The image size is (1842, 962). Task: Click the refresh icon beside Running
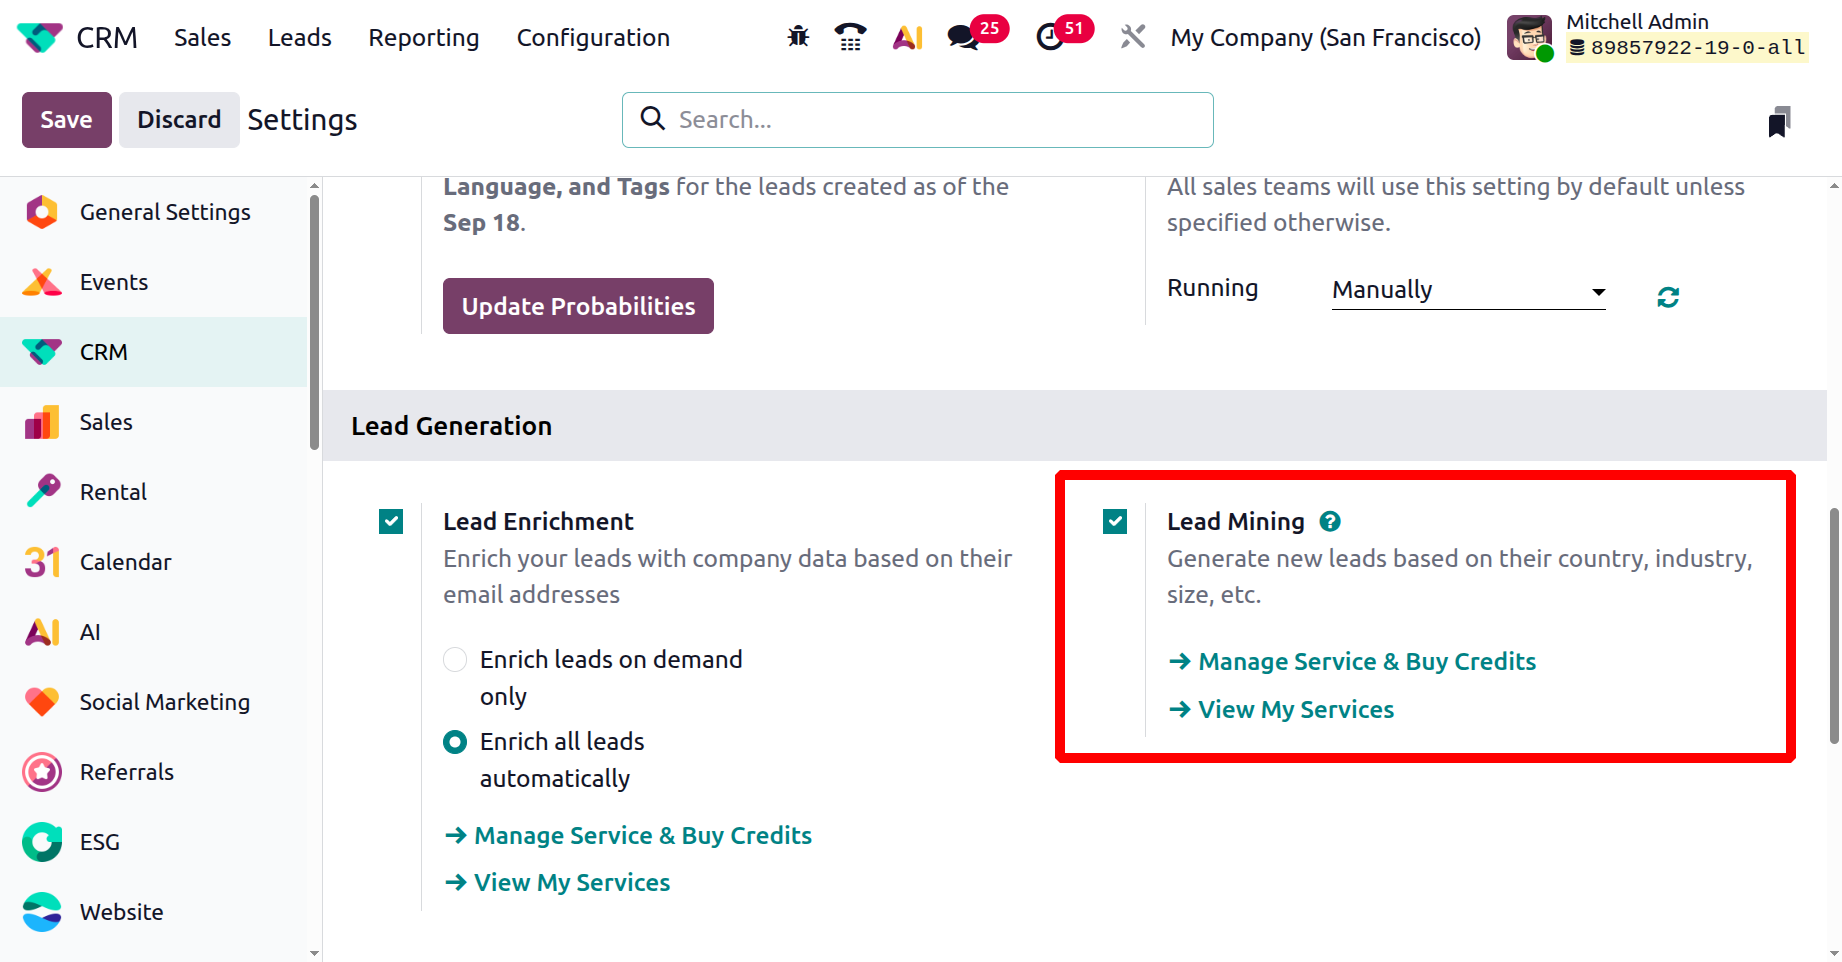click(1668, 297)
